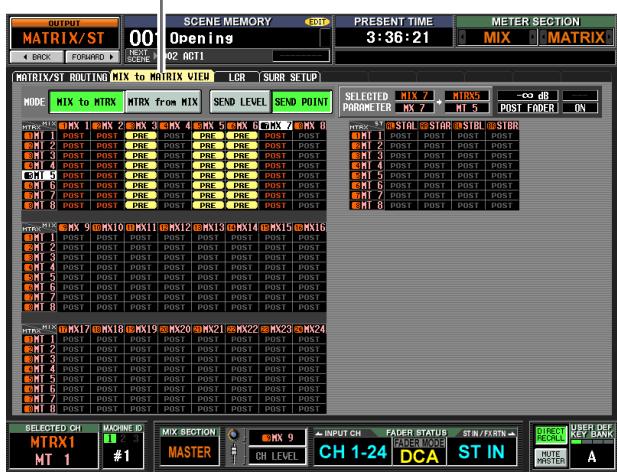The height and width of the screenshot is (473, 617).
Task: Toggle MUTE MASTER
Action: [x=551, y=457]
